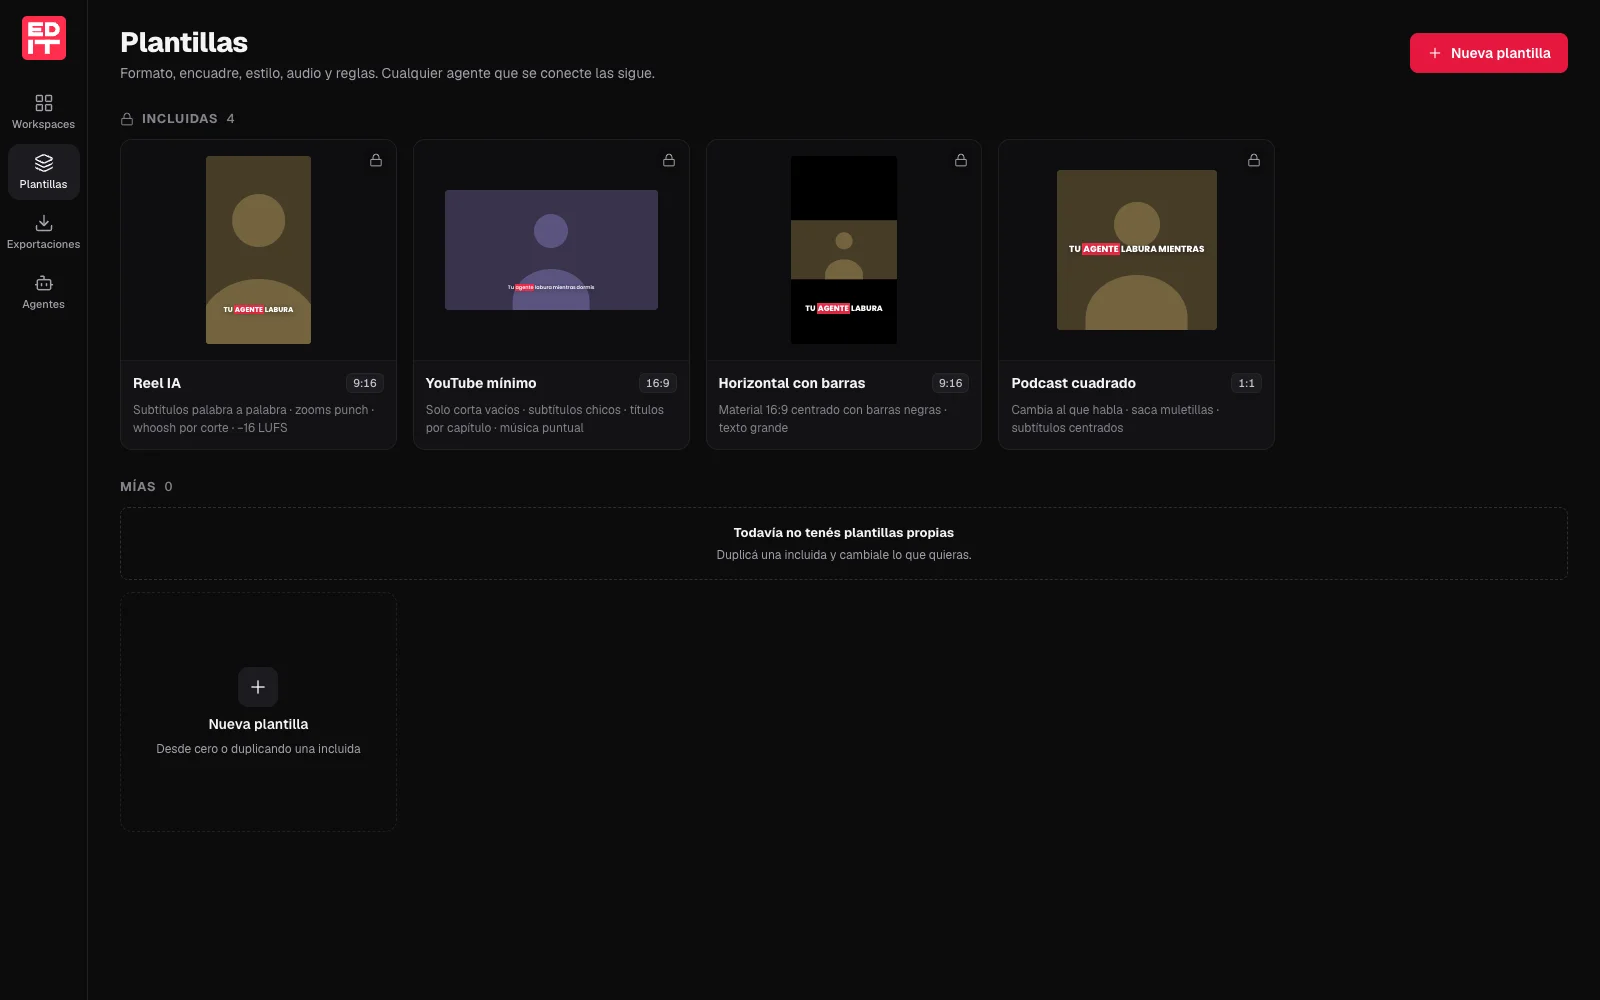This screenshot has width=1600, height=1000.
Task: Open the Agentes section
Action: pyautogui.click(x=44, y=292)
